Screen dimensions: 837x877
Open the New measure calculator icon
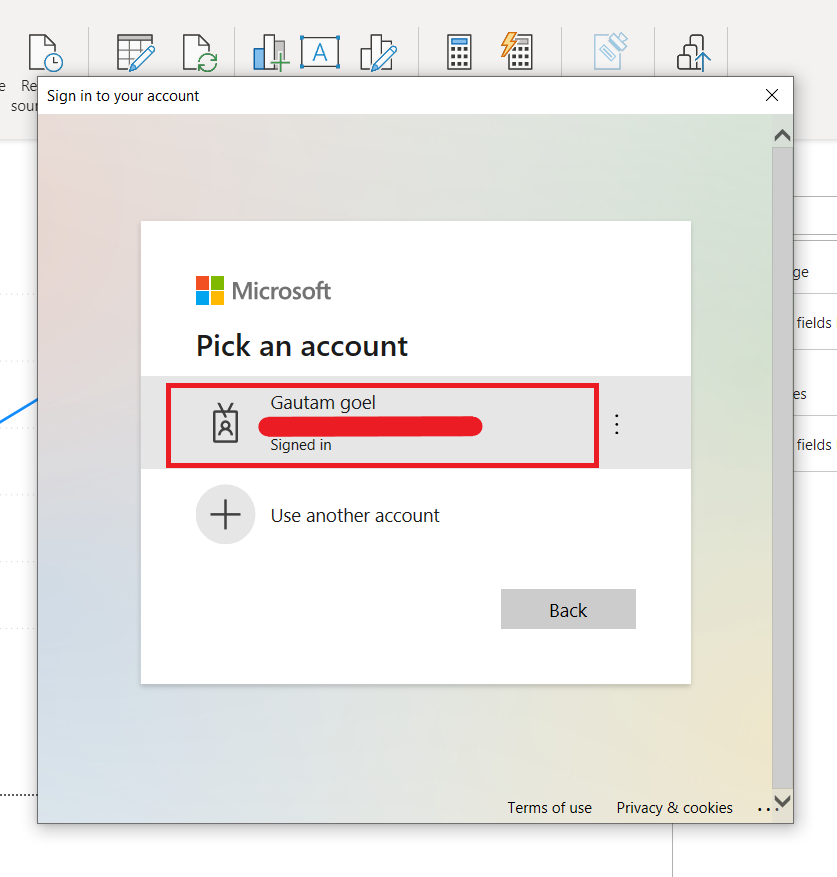tap(459, 53)
